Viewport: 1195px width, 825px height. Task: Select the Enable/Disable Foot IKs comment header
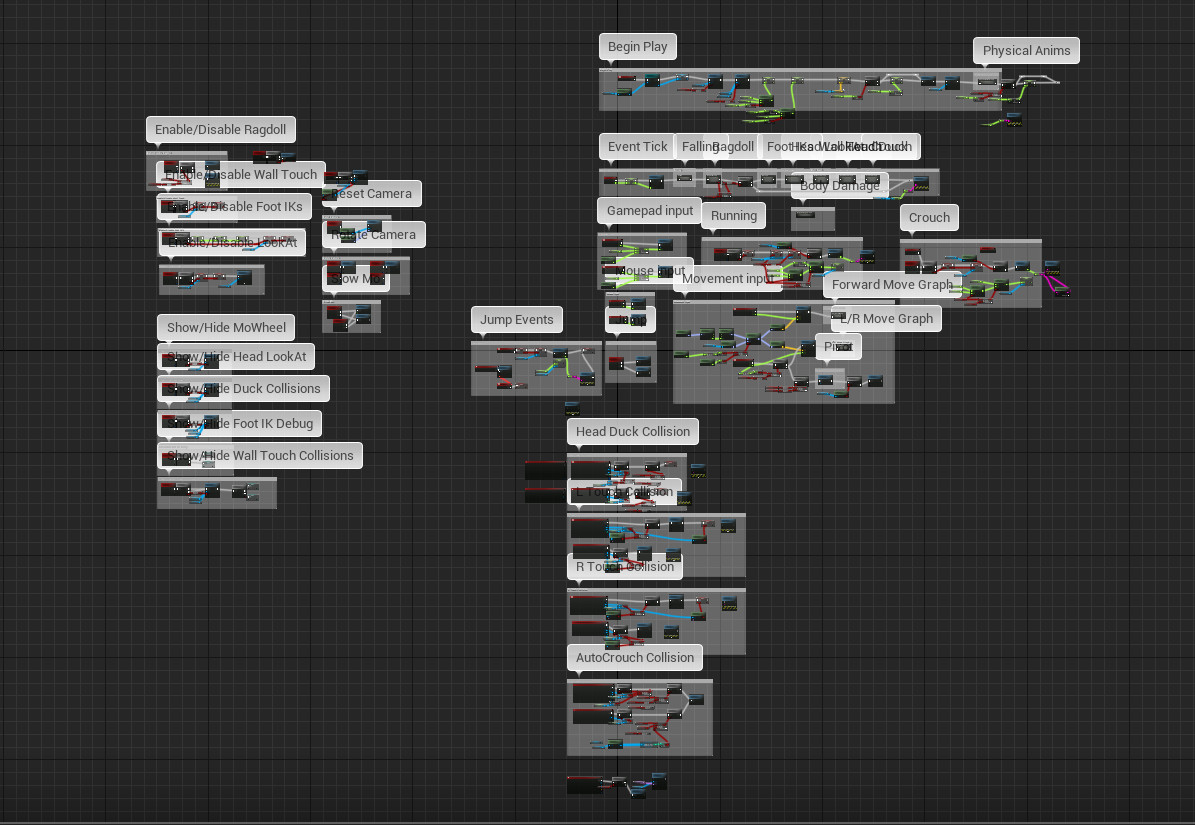[x=234, y=206]
